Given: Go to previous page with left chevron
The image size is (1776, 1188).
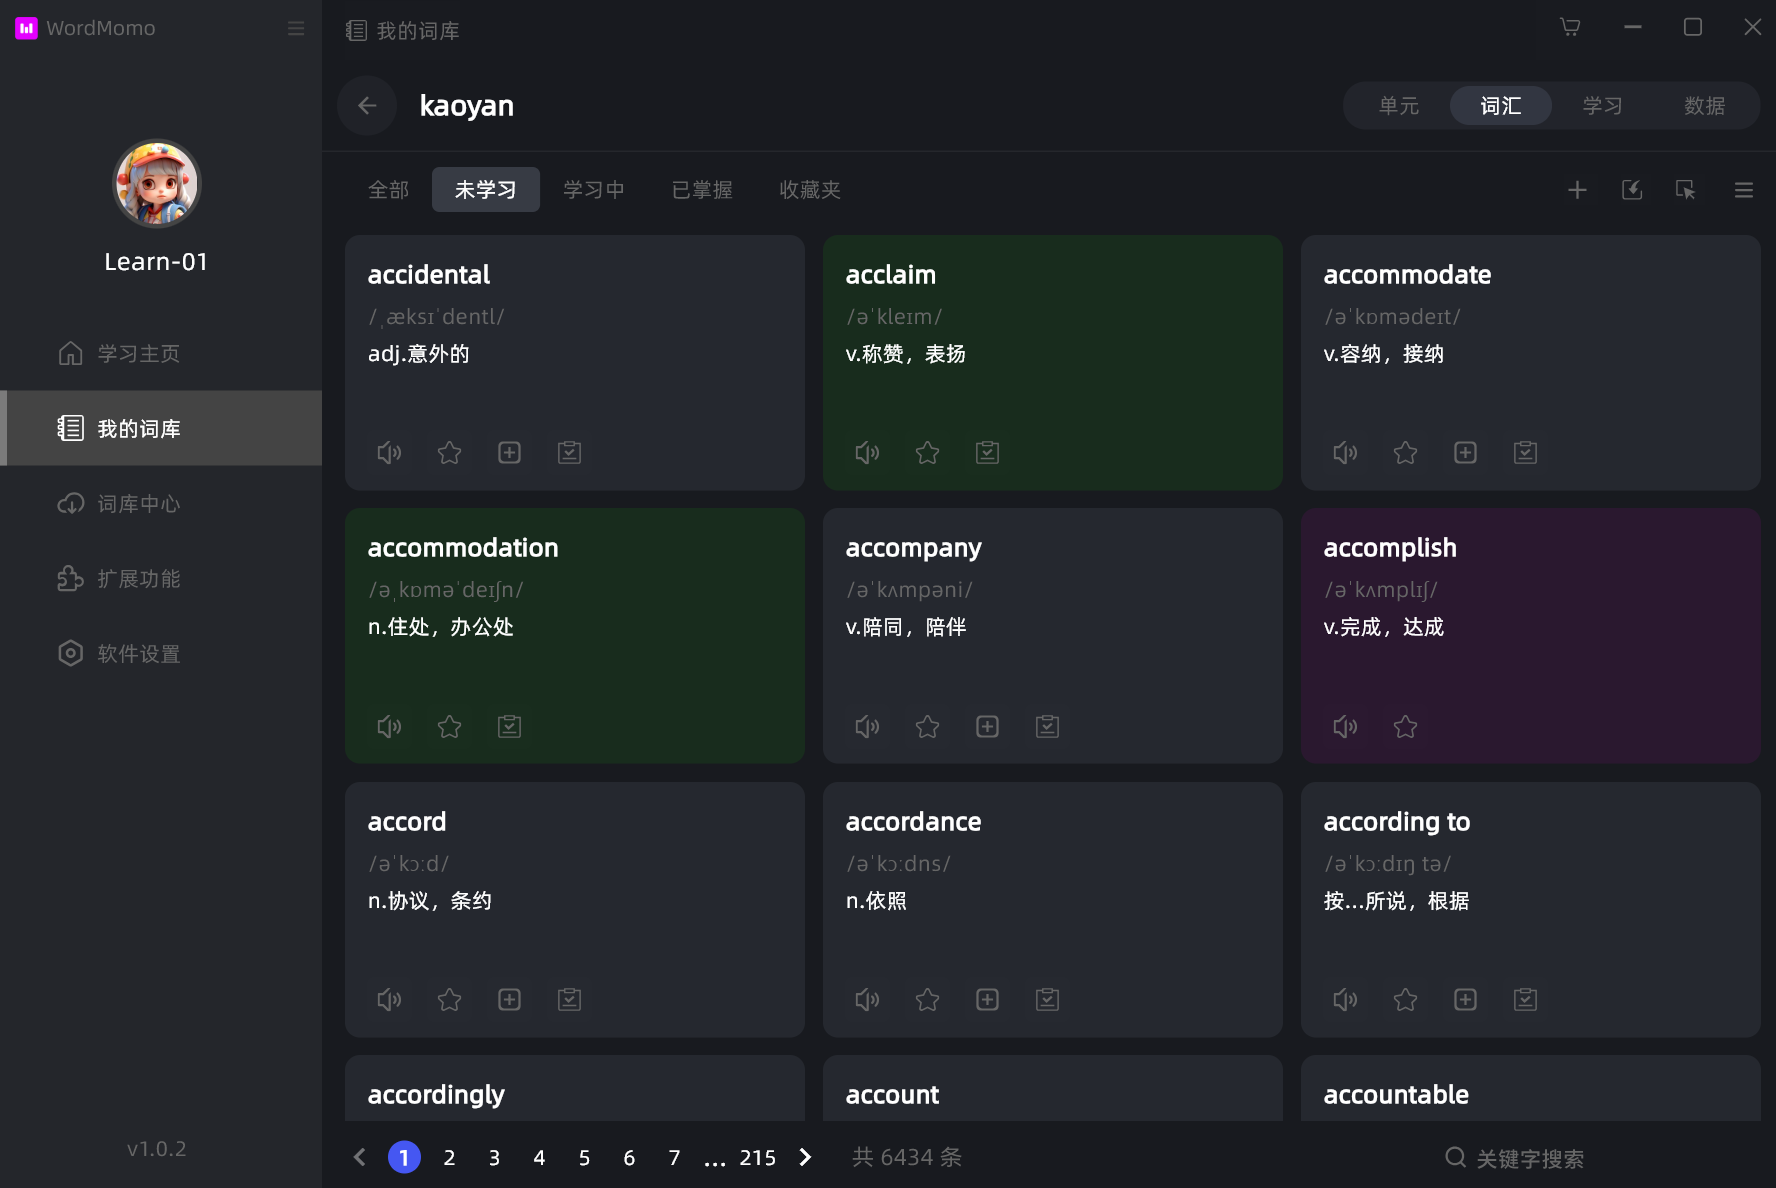Looking at the screenshot, I should pos(360,1157).
